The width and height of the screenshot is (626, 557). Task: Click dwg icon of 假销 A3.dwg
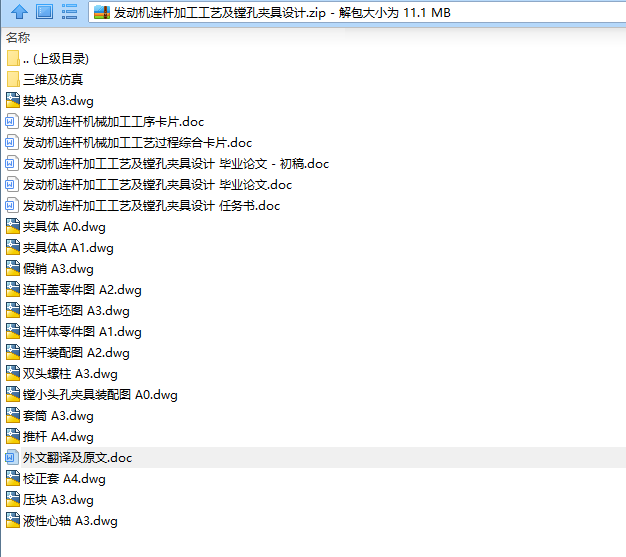[x=13, y=269]
